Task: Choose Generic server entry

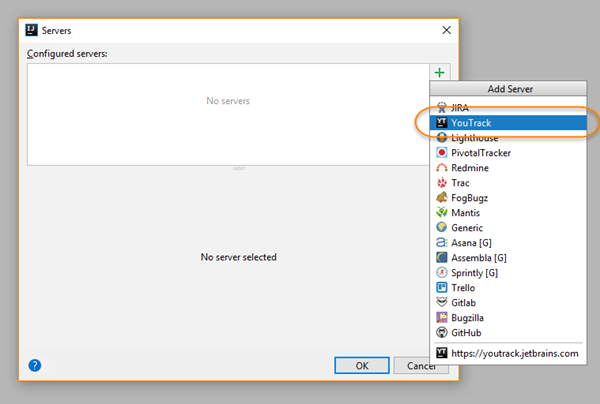Action: coord(508,228)
